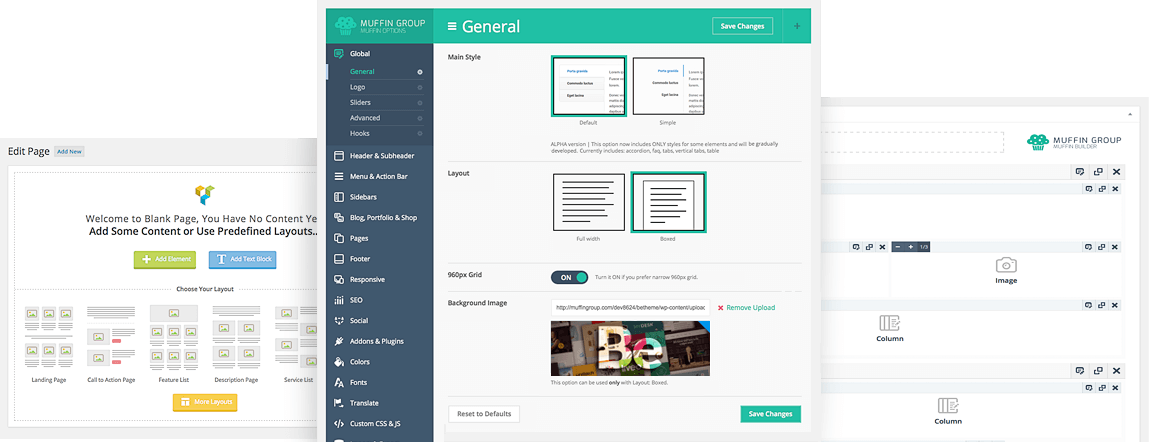This screenshot has height=442, width=1149.
Task: Open the Advanced submenu item
Action: point(365,118)
